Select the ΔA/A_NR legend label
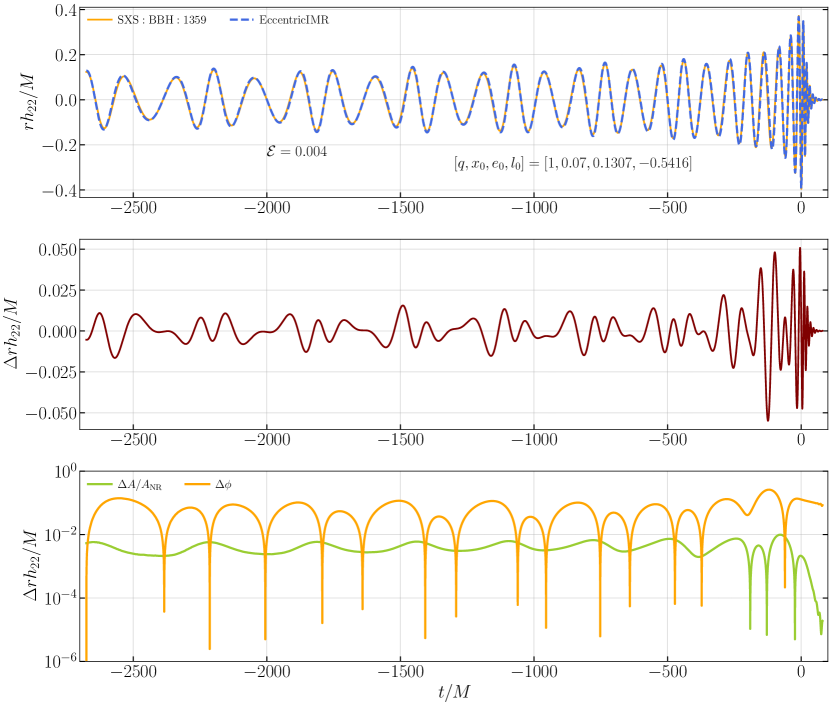831x705 pixels. (x=140, y=484)
